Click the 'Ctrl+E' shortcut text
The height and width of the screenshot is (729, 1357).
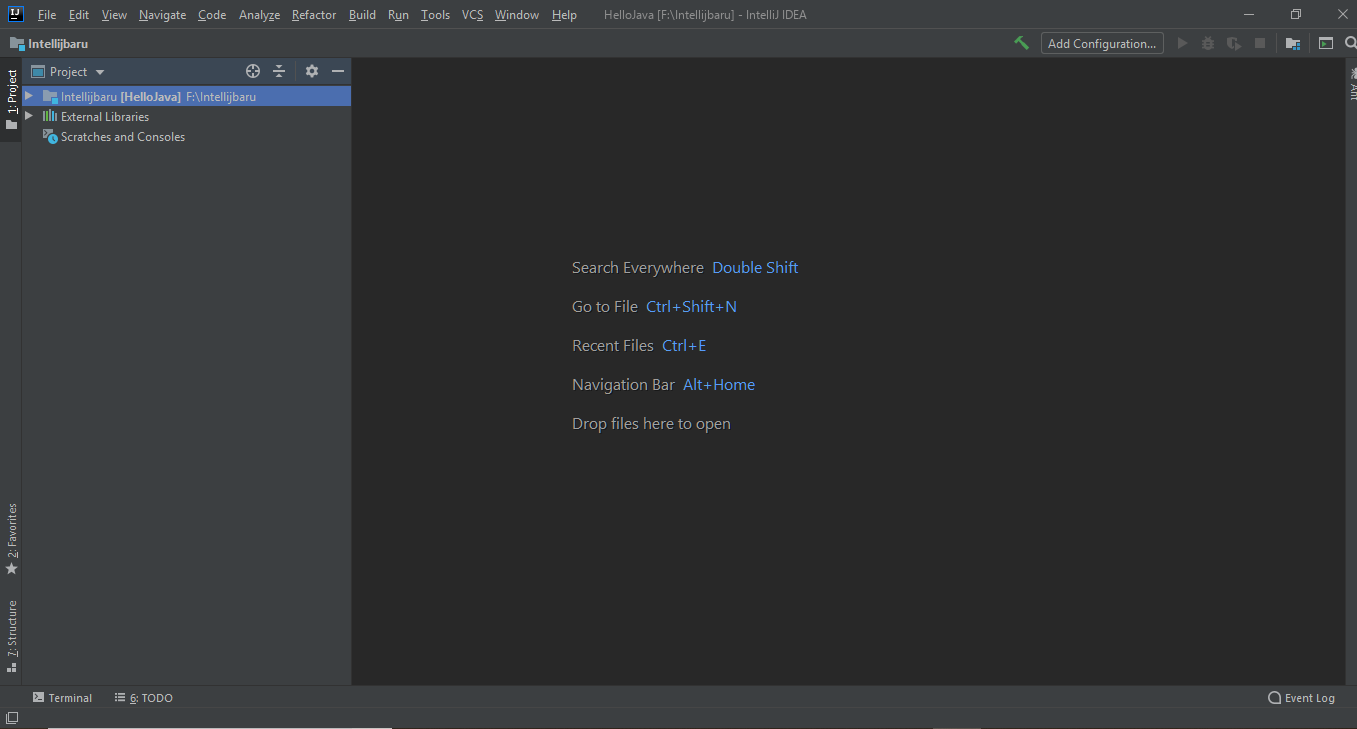(684, 346)
